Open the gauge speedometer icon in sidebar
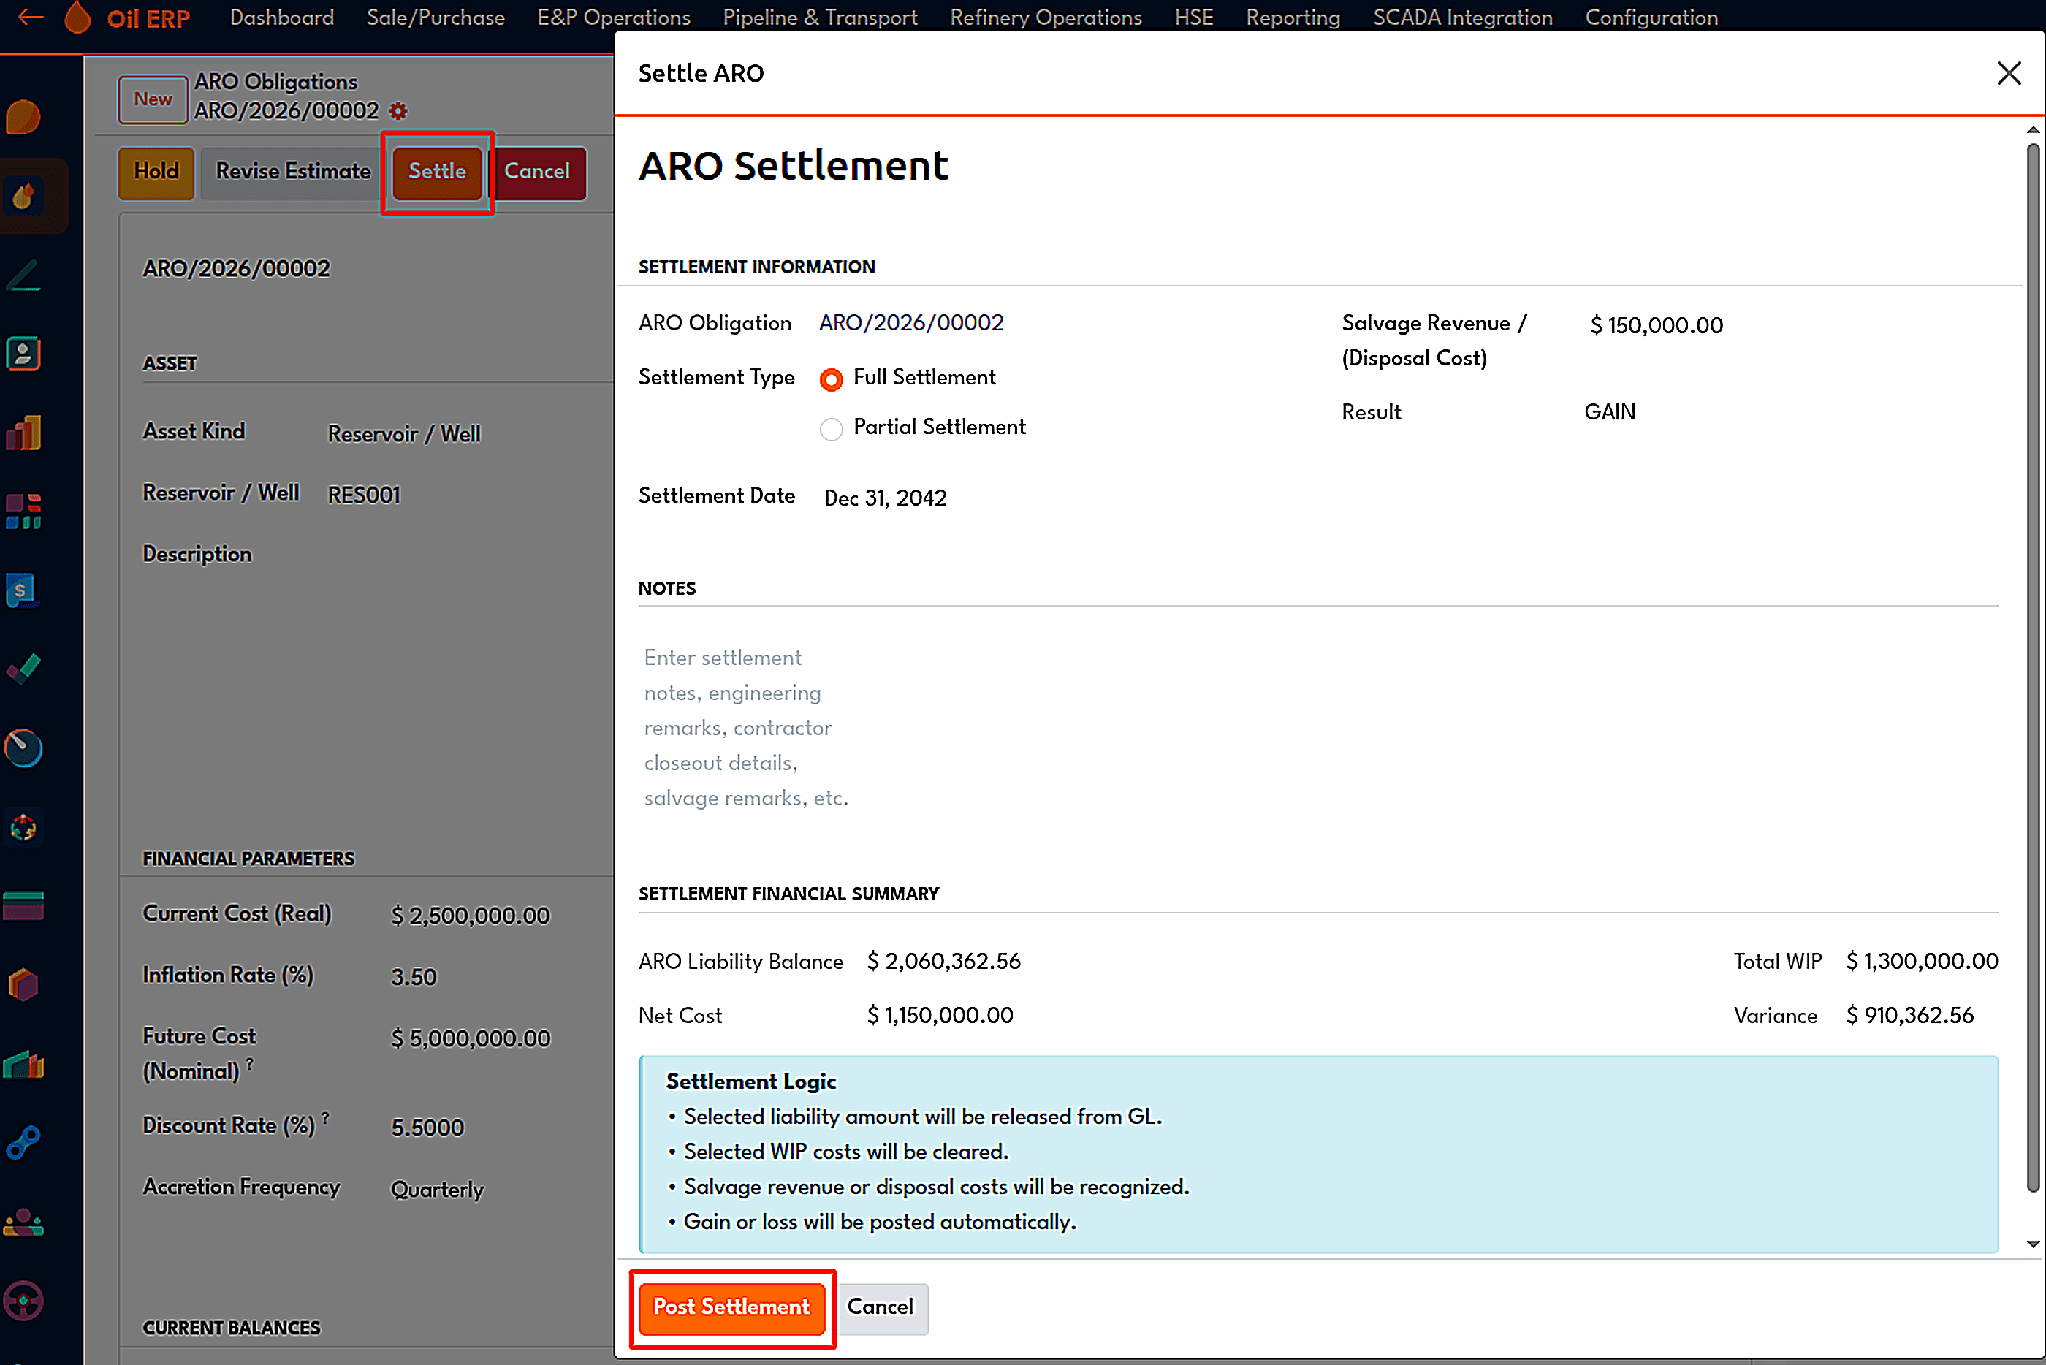The image size is (2046, 1365). (23, 747)
